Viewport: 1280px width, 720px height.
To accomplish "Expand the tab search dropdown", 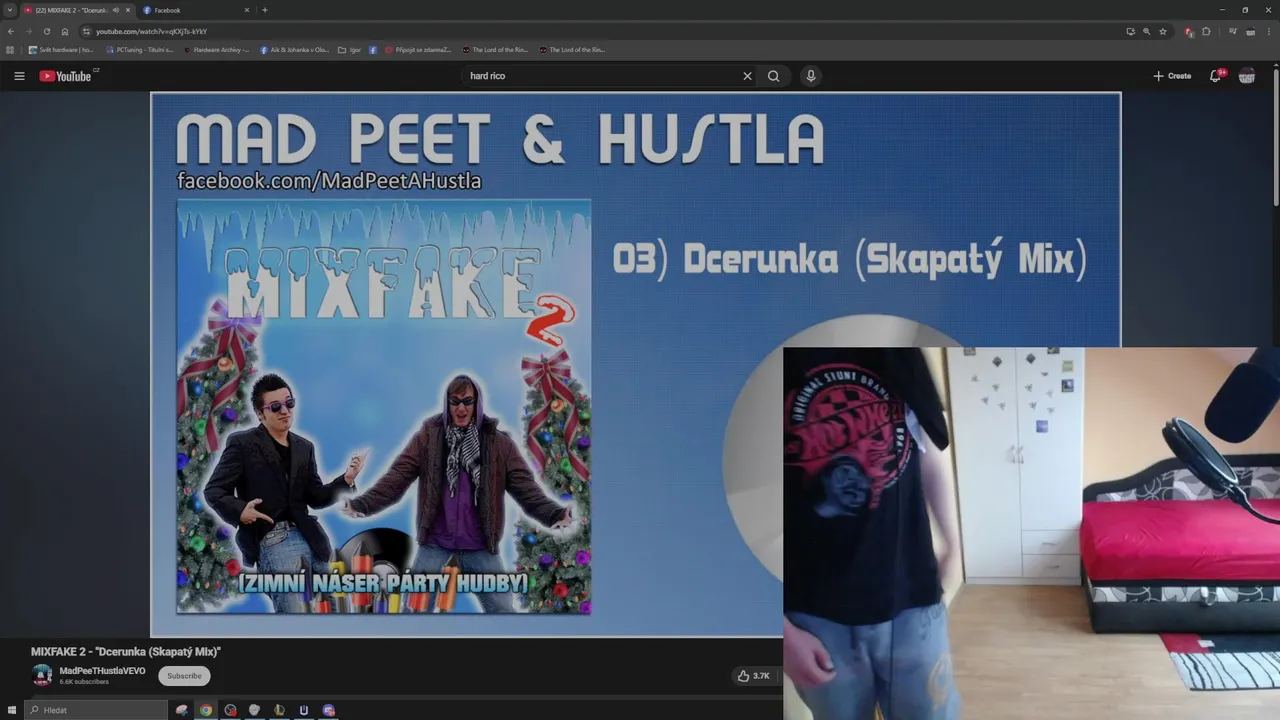I will pyautogui.click(x=9, y=10).
